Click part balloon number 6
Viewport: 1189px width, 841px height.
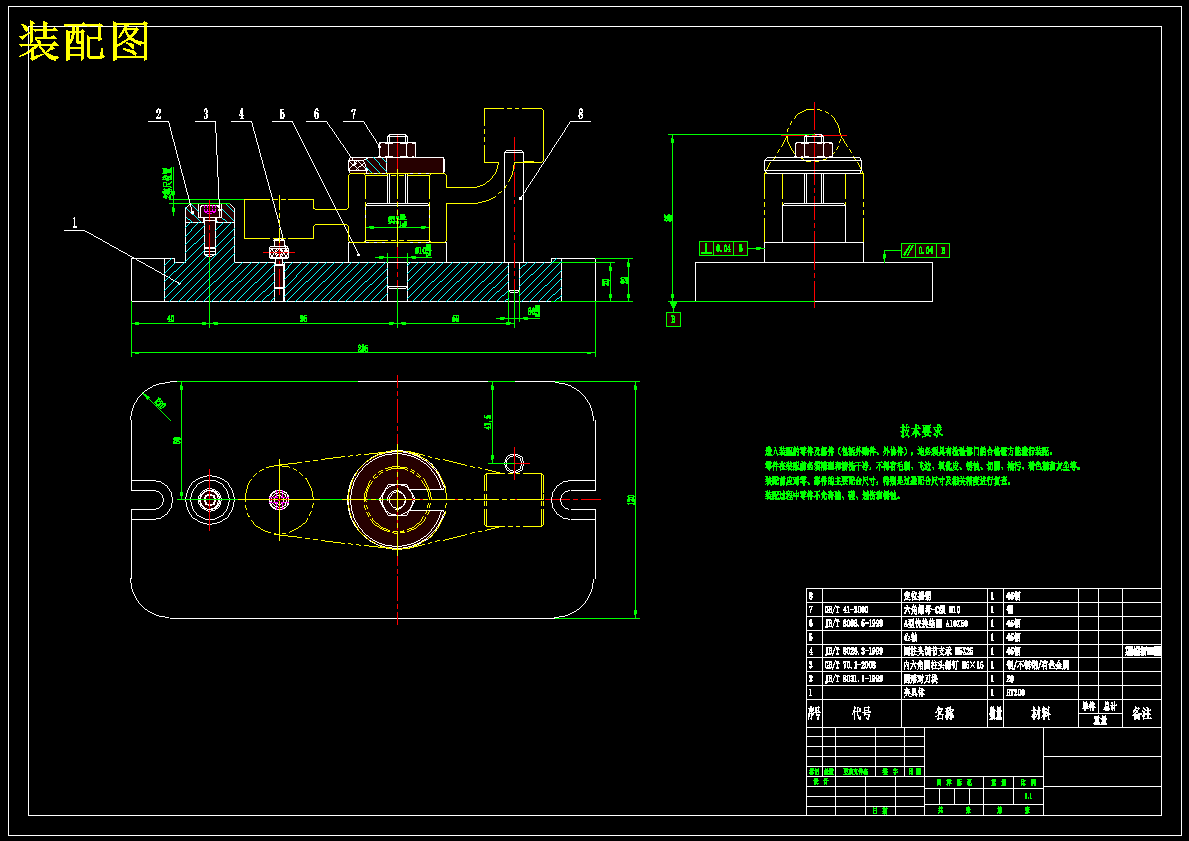[x=316, y=114]
